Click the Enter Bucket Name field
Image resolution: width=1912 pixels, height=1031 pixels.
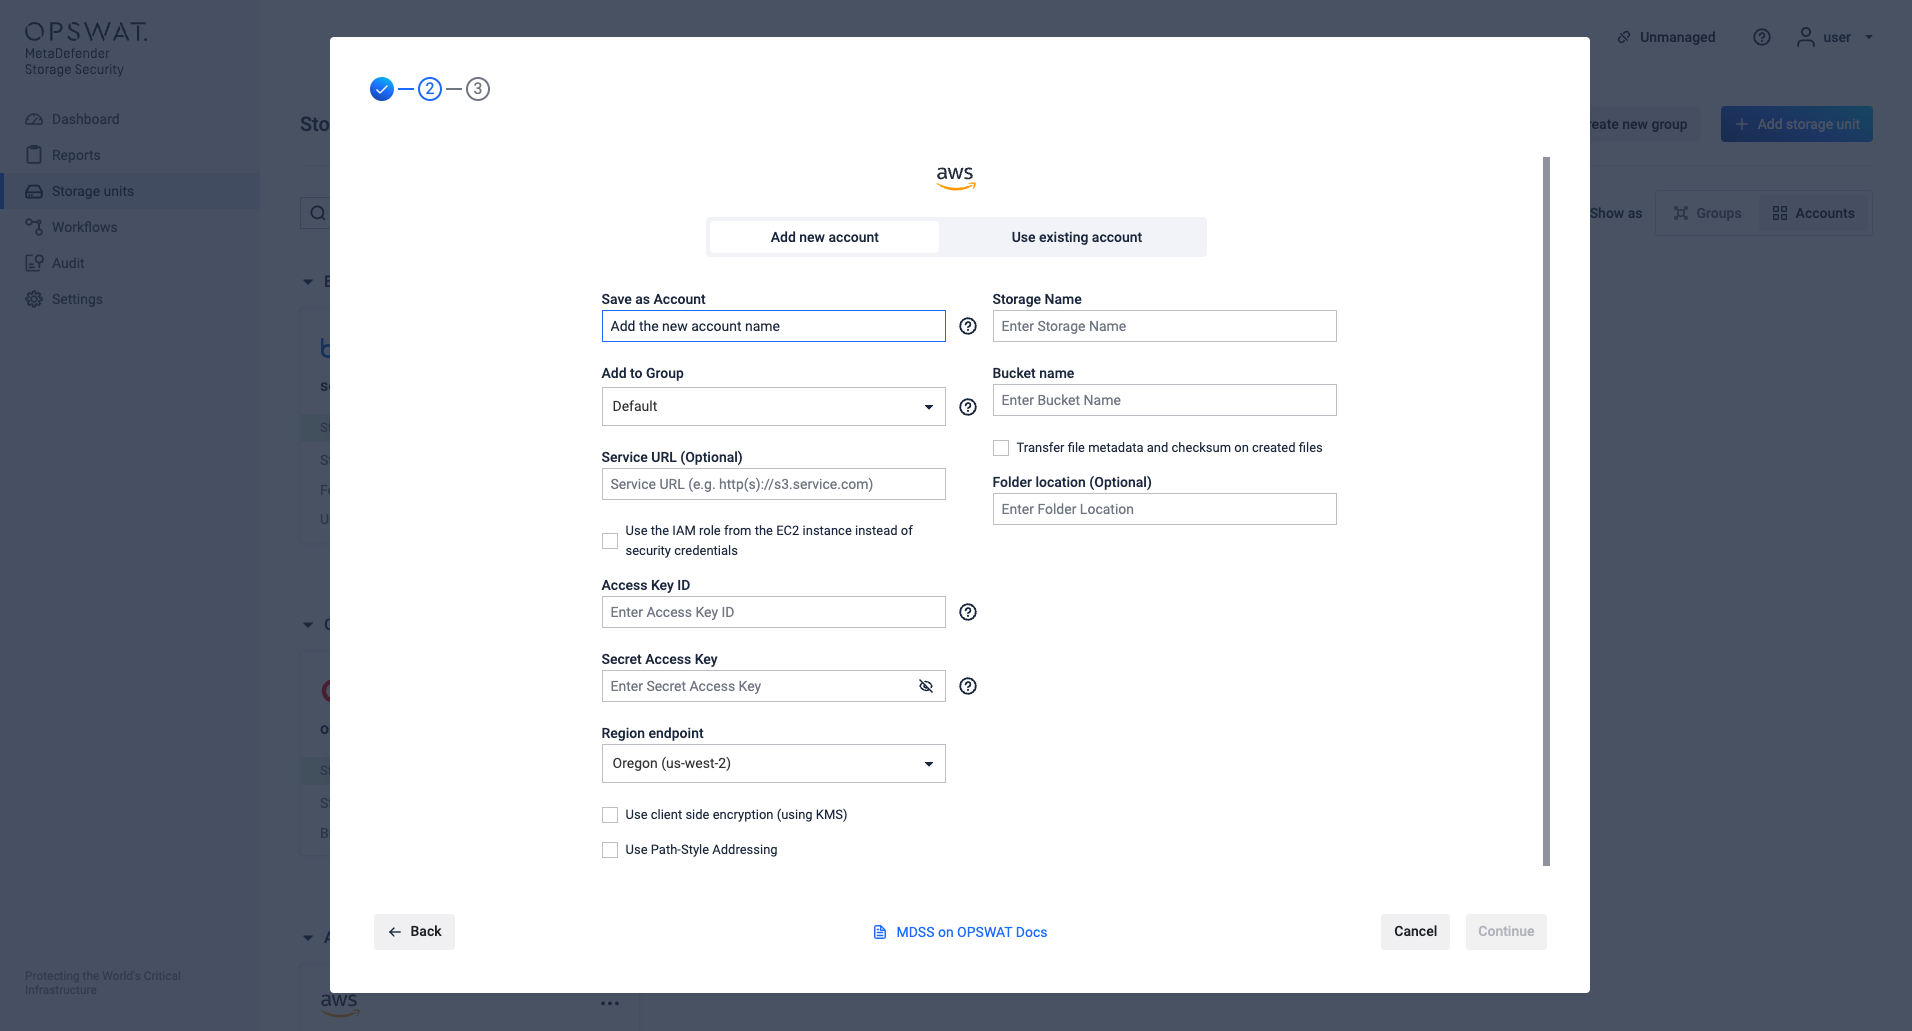tap(1164, 400)
